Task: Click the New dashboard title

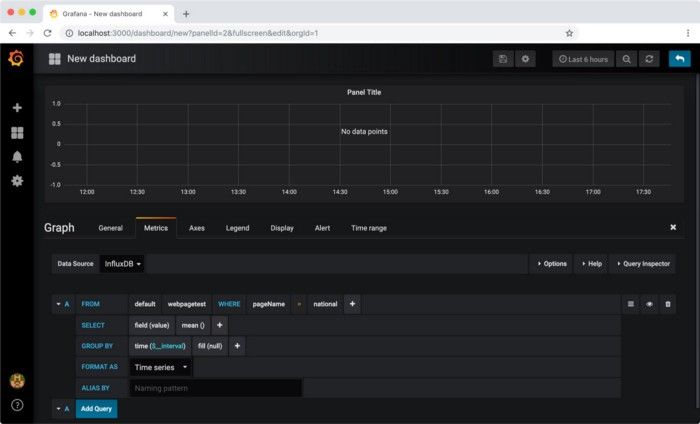Action: [101, 58]
